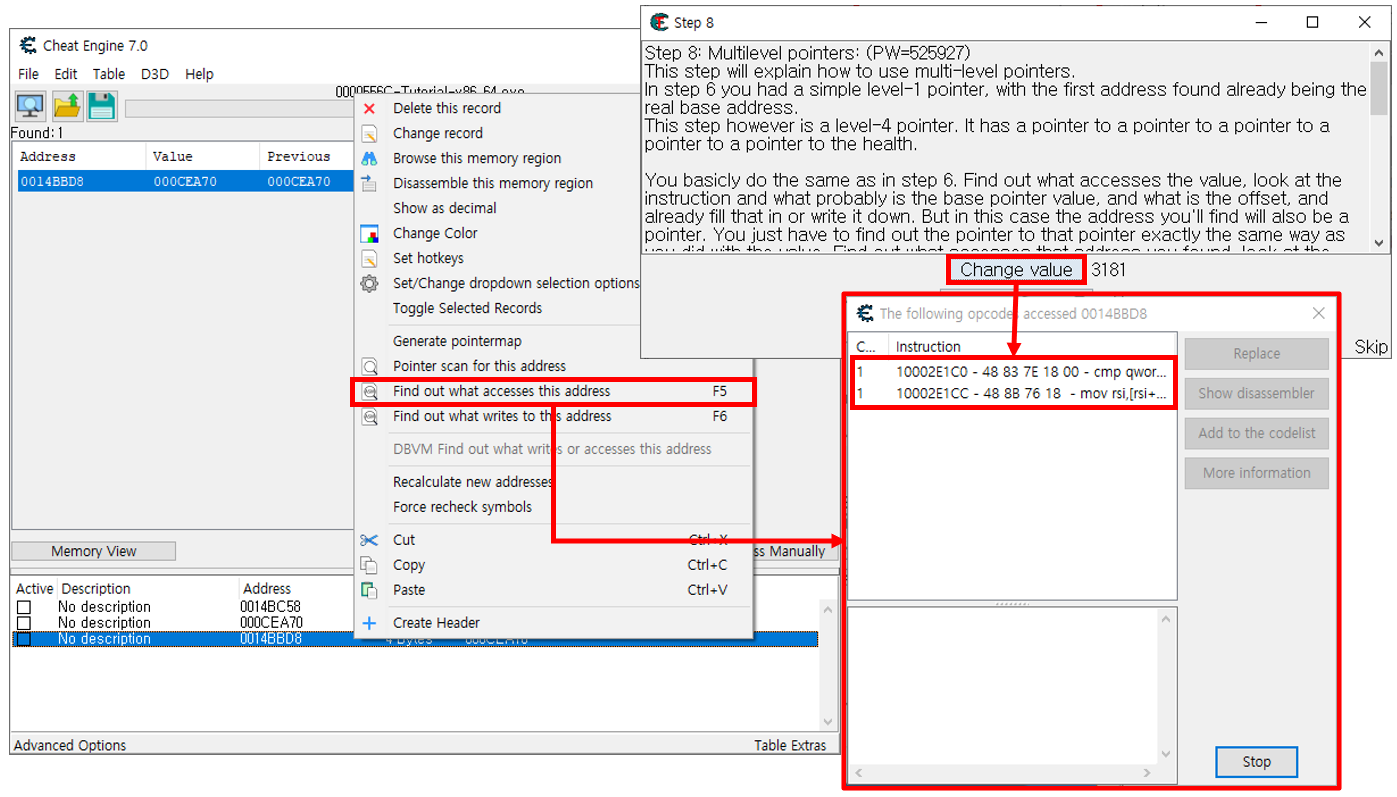
Task: Click the magnifier icon beside Pointer scan for this address
Action: pyautogui.click(x=369, y=367)
